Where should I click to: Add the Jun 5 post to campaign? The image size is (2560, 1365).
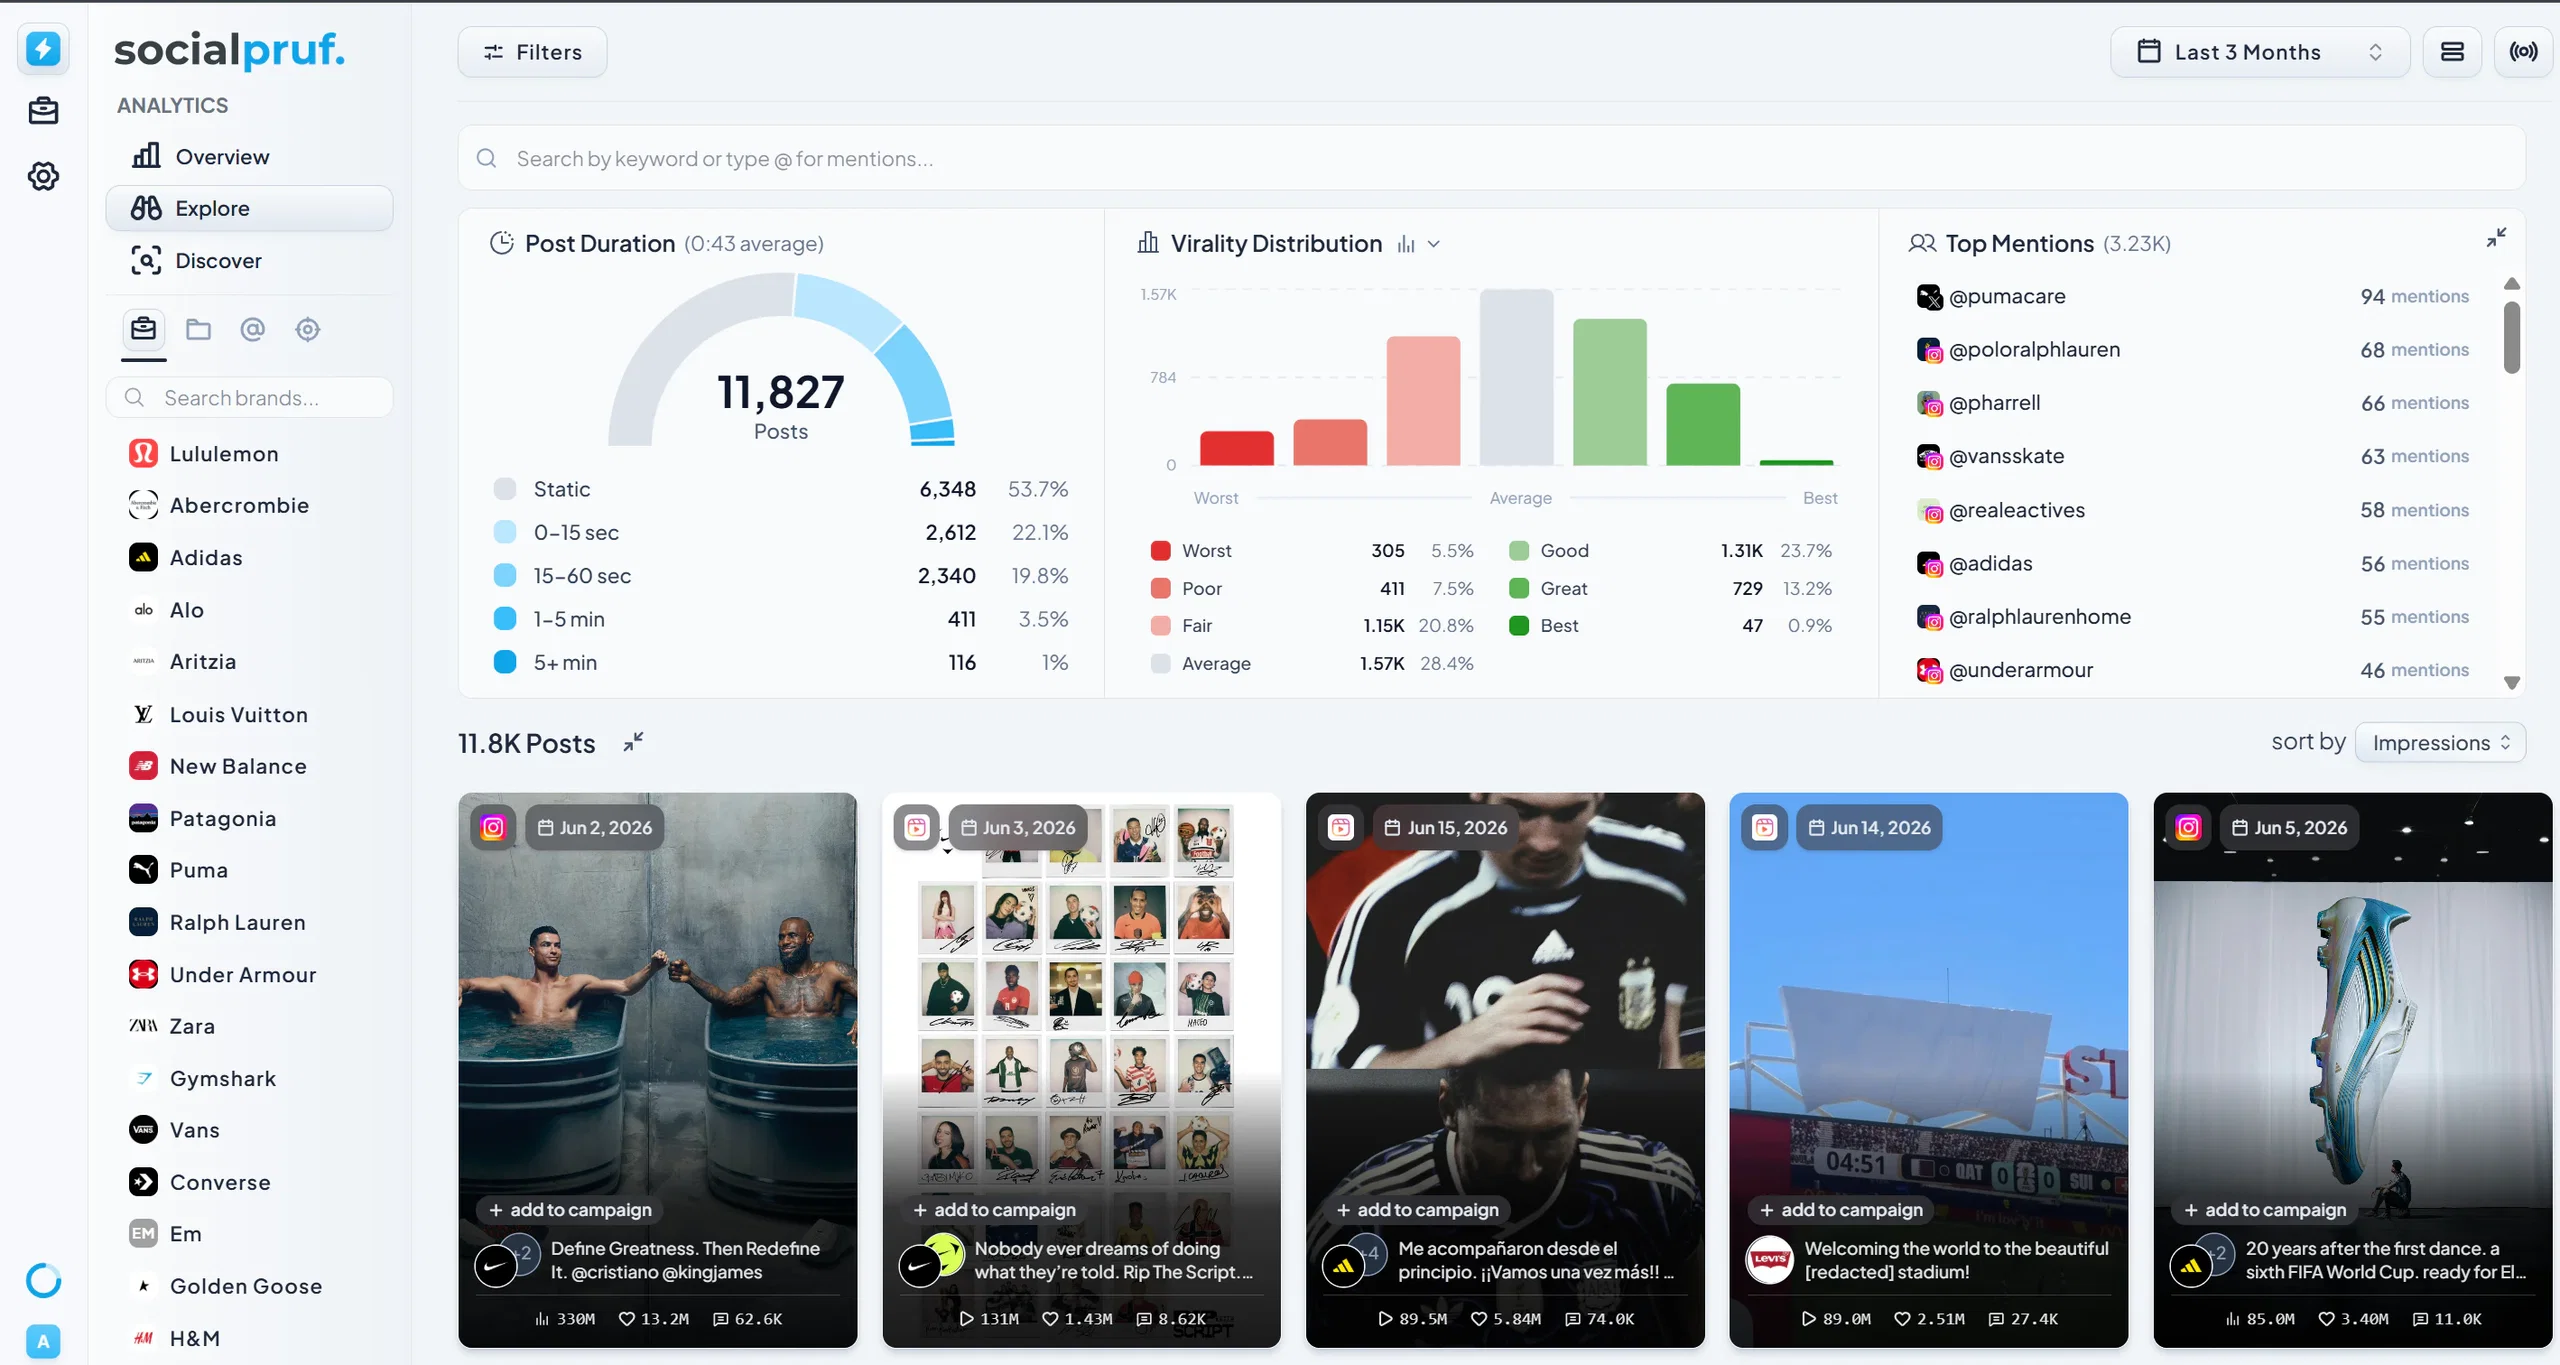(x=2264, y=1209)
